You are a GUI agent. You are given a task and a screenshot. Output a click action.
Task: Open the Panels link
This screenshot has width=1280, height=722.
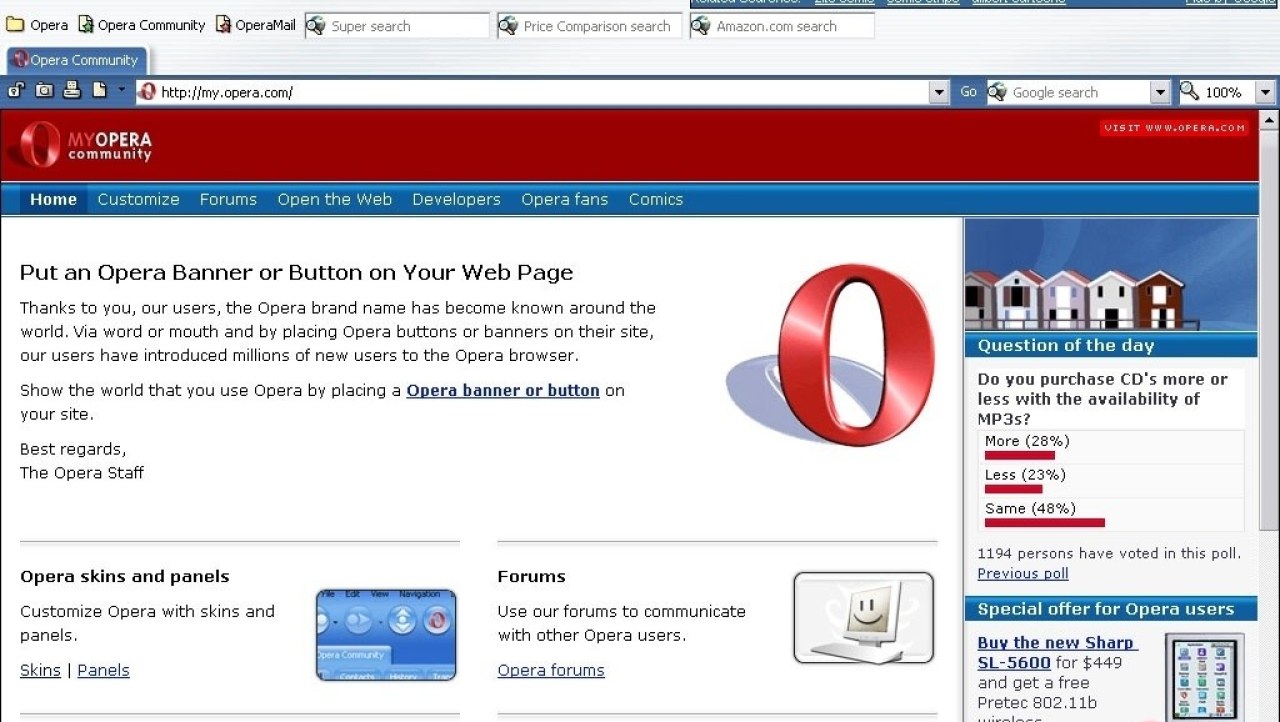tap(103, 670)
